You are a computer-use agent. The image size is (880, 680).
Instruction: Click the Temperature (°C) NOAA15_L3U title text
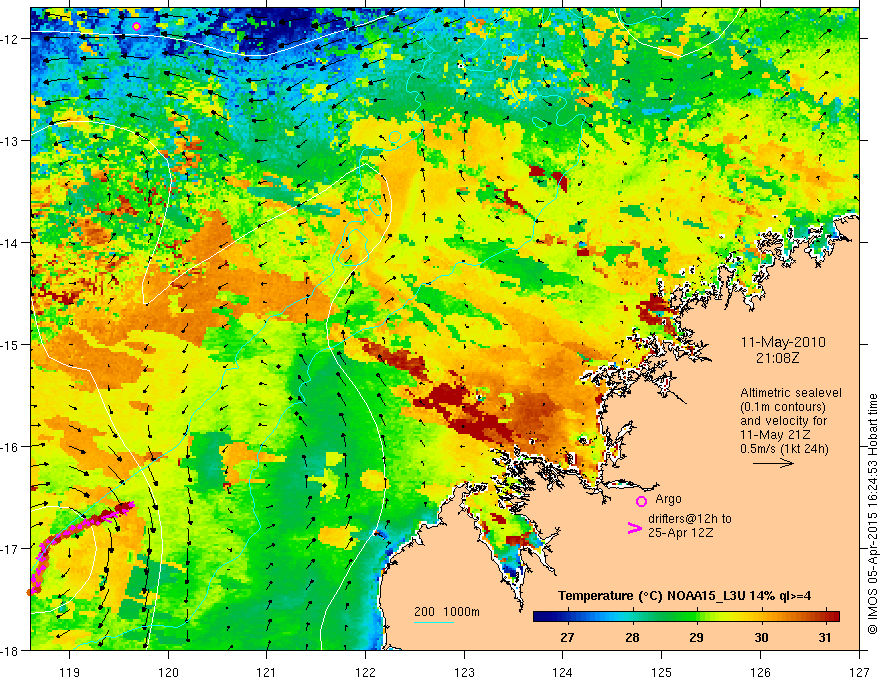pyautogui.click(x=684, y=596)
